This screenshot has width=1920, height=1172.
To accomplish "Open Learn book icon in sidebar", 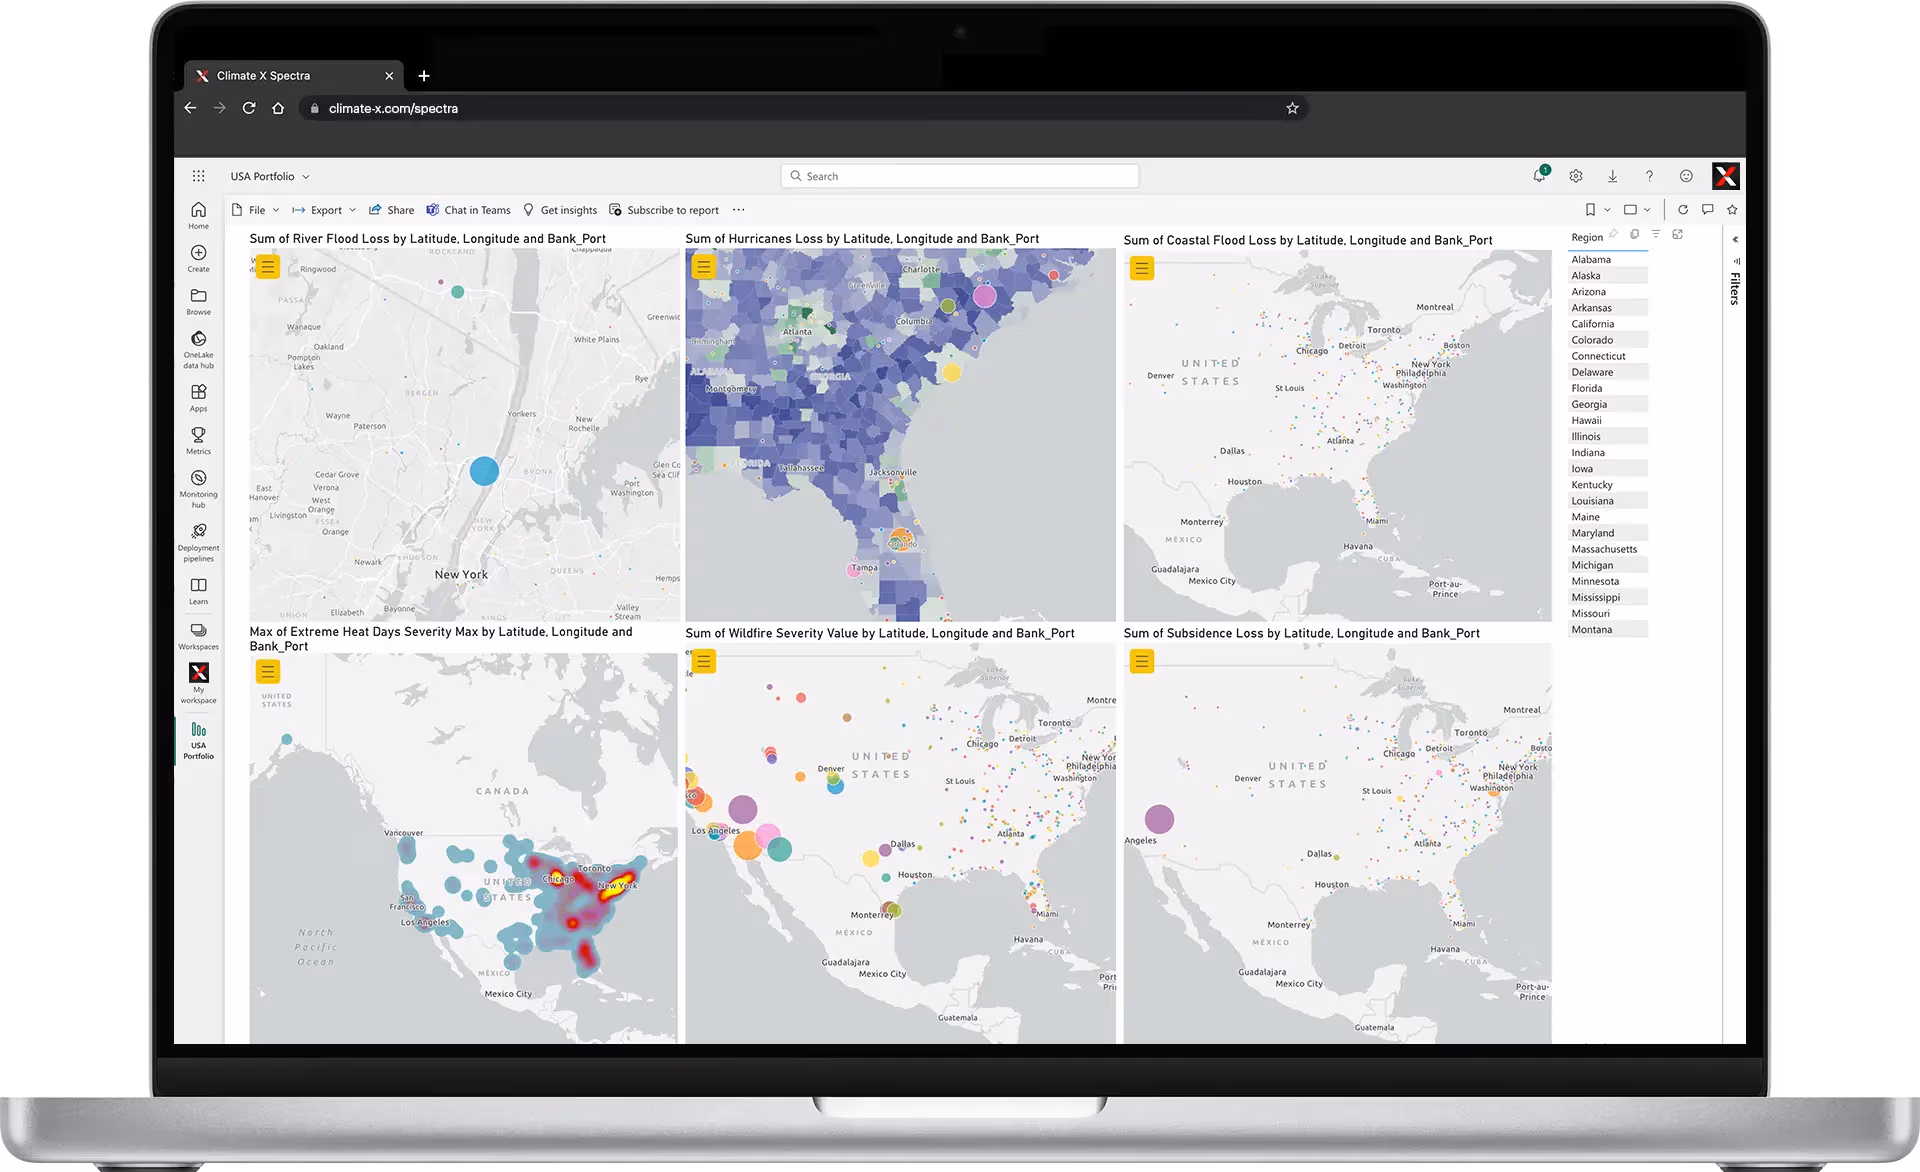I will [198, 591].
